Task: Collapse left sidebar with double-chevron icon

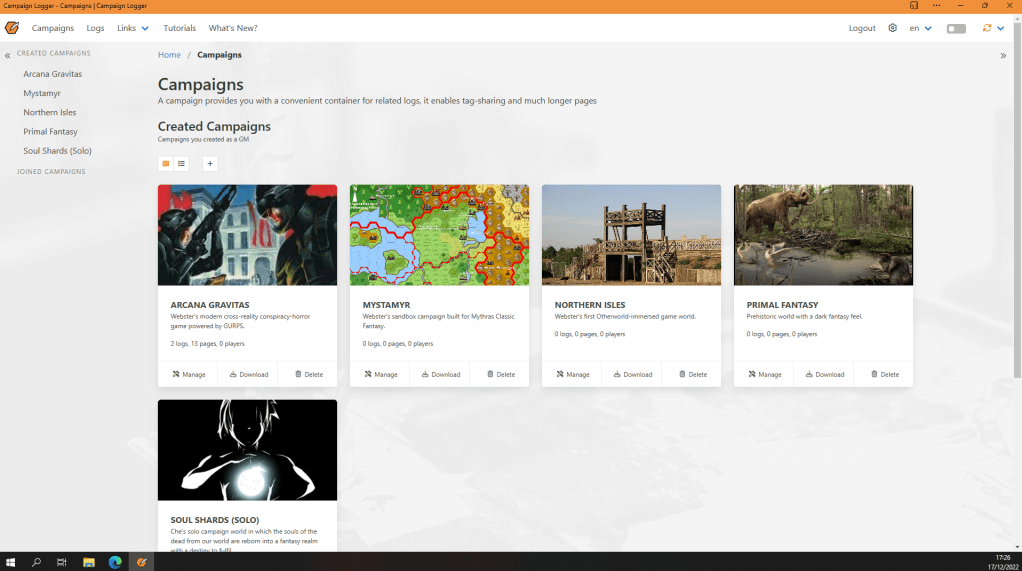Action: (8, 55)
